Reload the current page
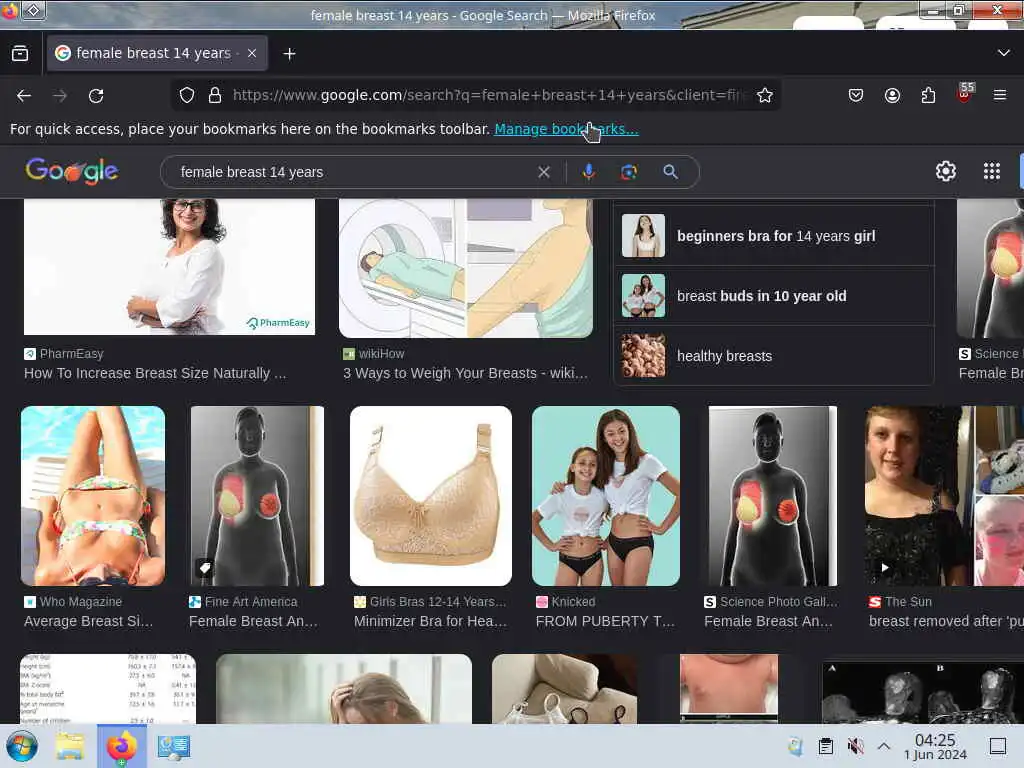 click(x=96, y=96)
